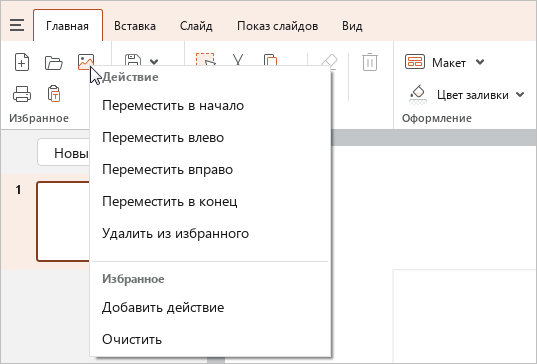The width and height of the screenshot is (537, 364).
Task: Click the insert image icon
Action: [86, 62]
